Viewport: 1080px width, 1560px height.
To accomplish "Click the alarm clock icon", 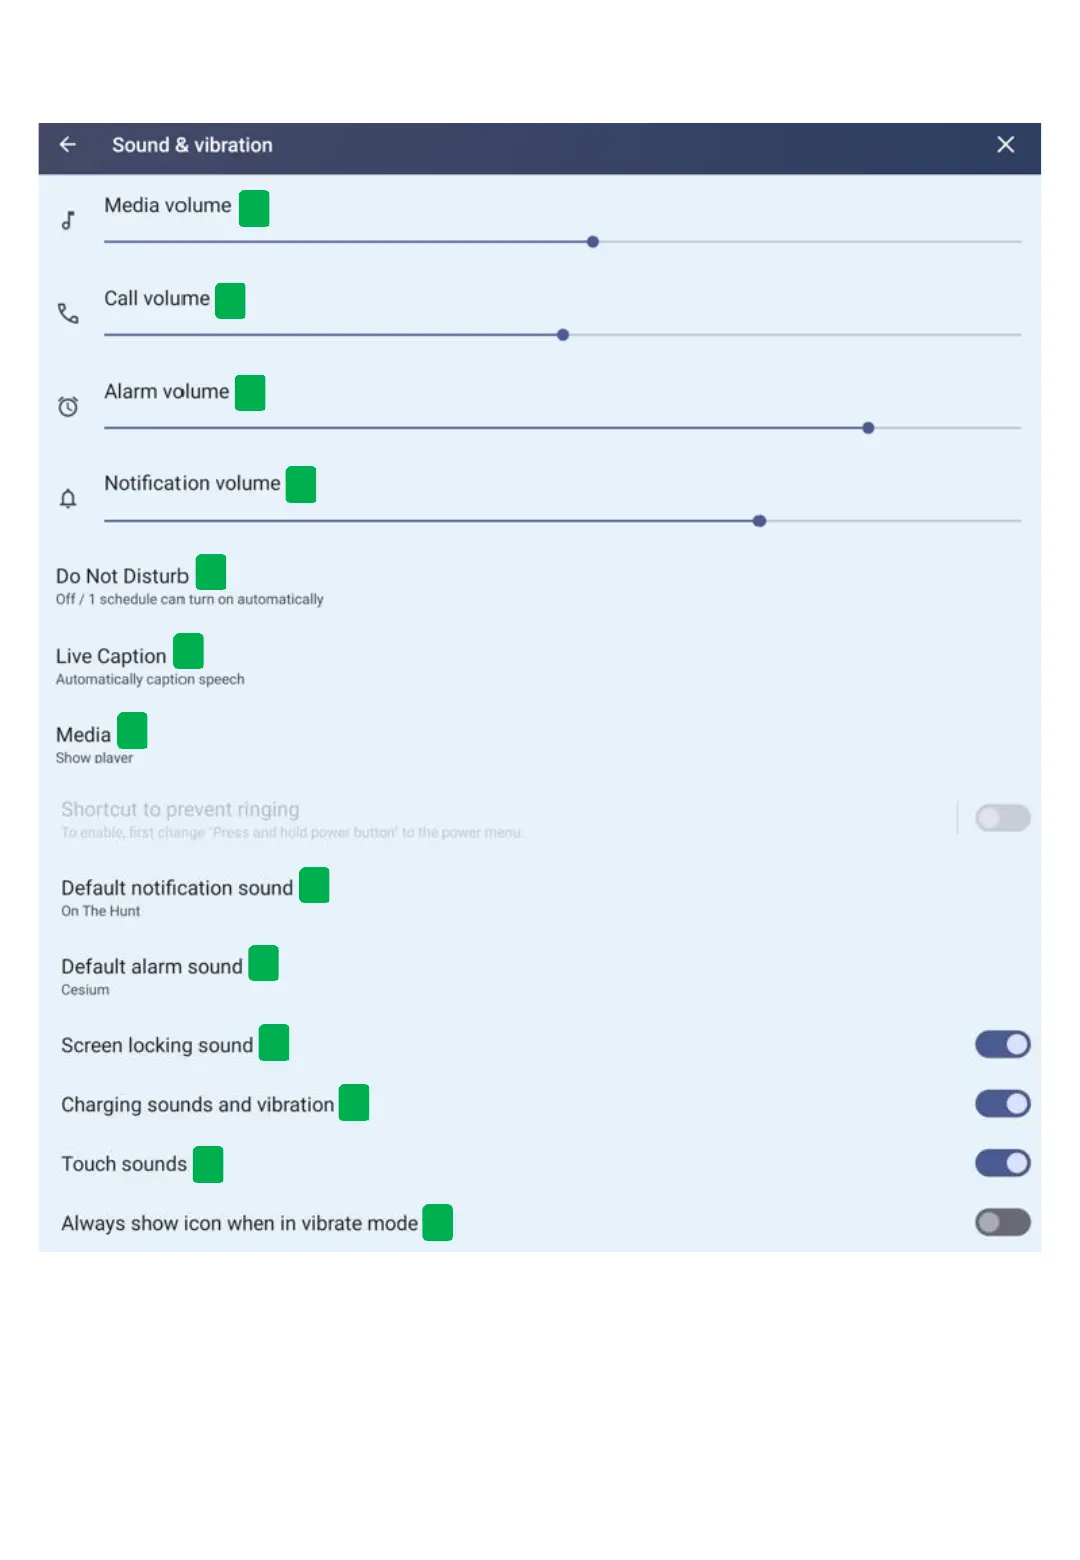I will pyautogui.click(x=68, y=406).
